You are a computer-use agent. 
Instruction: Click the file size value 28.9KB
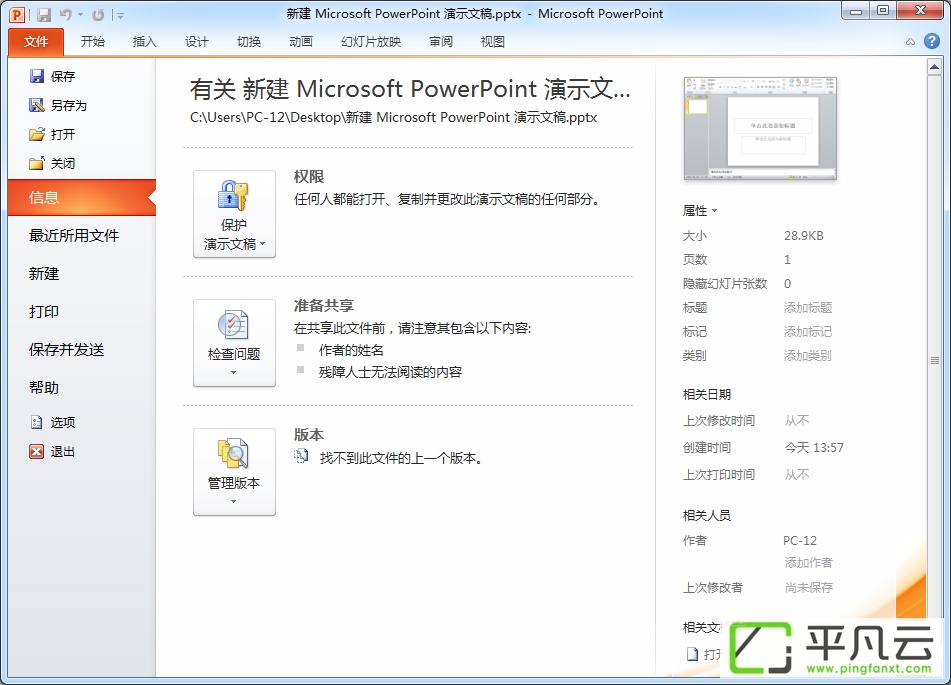804,235
